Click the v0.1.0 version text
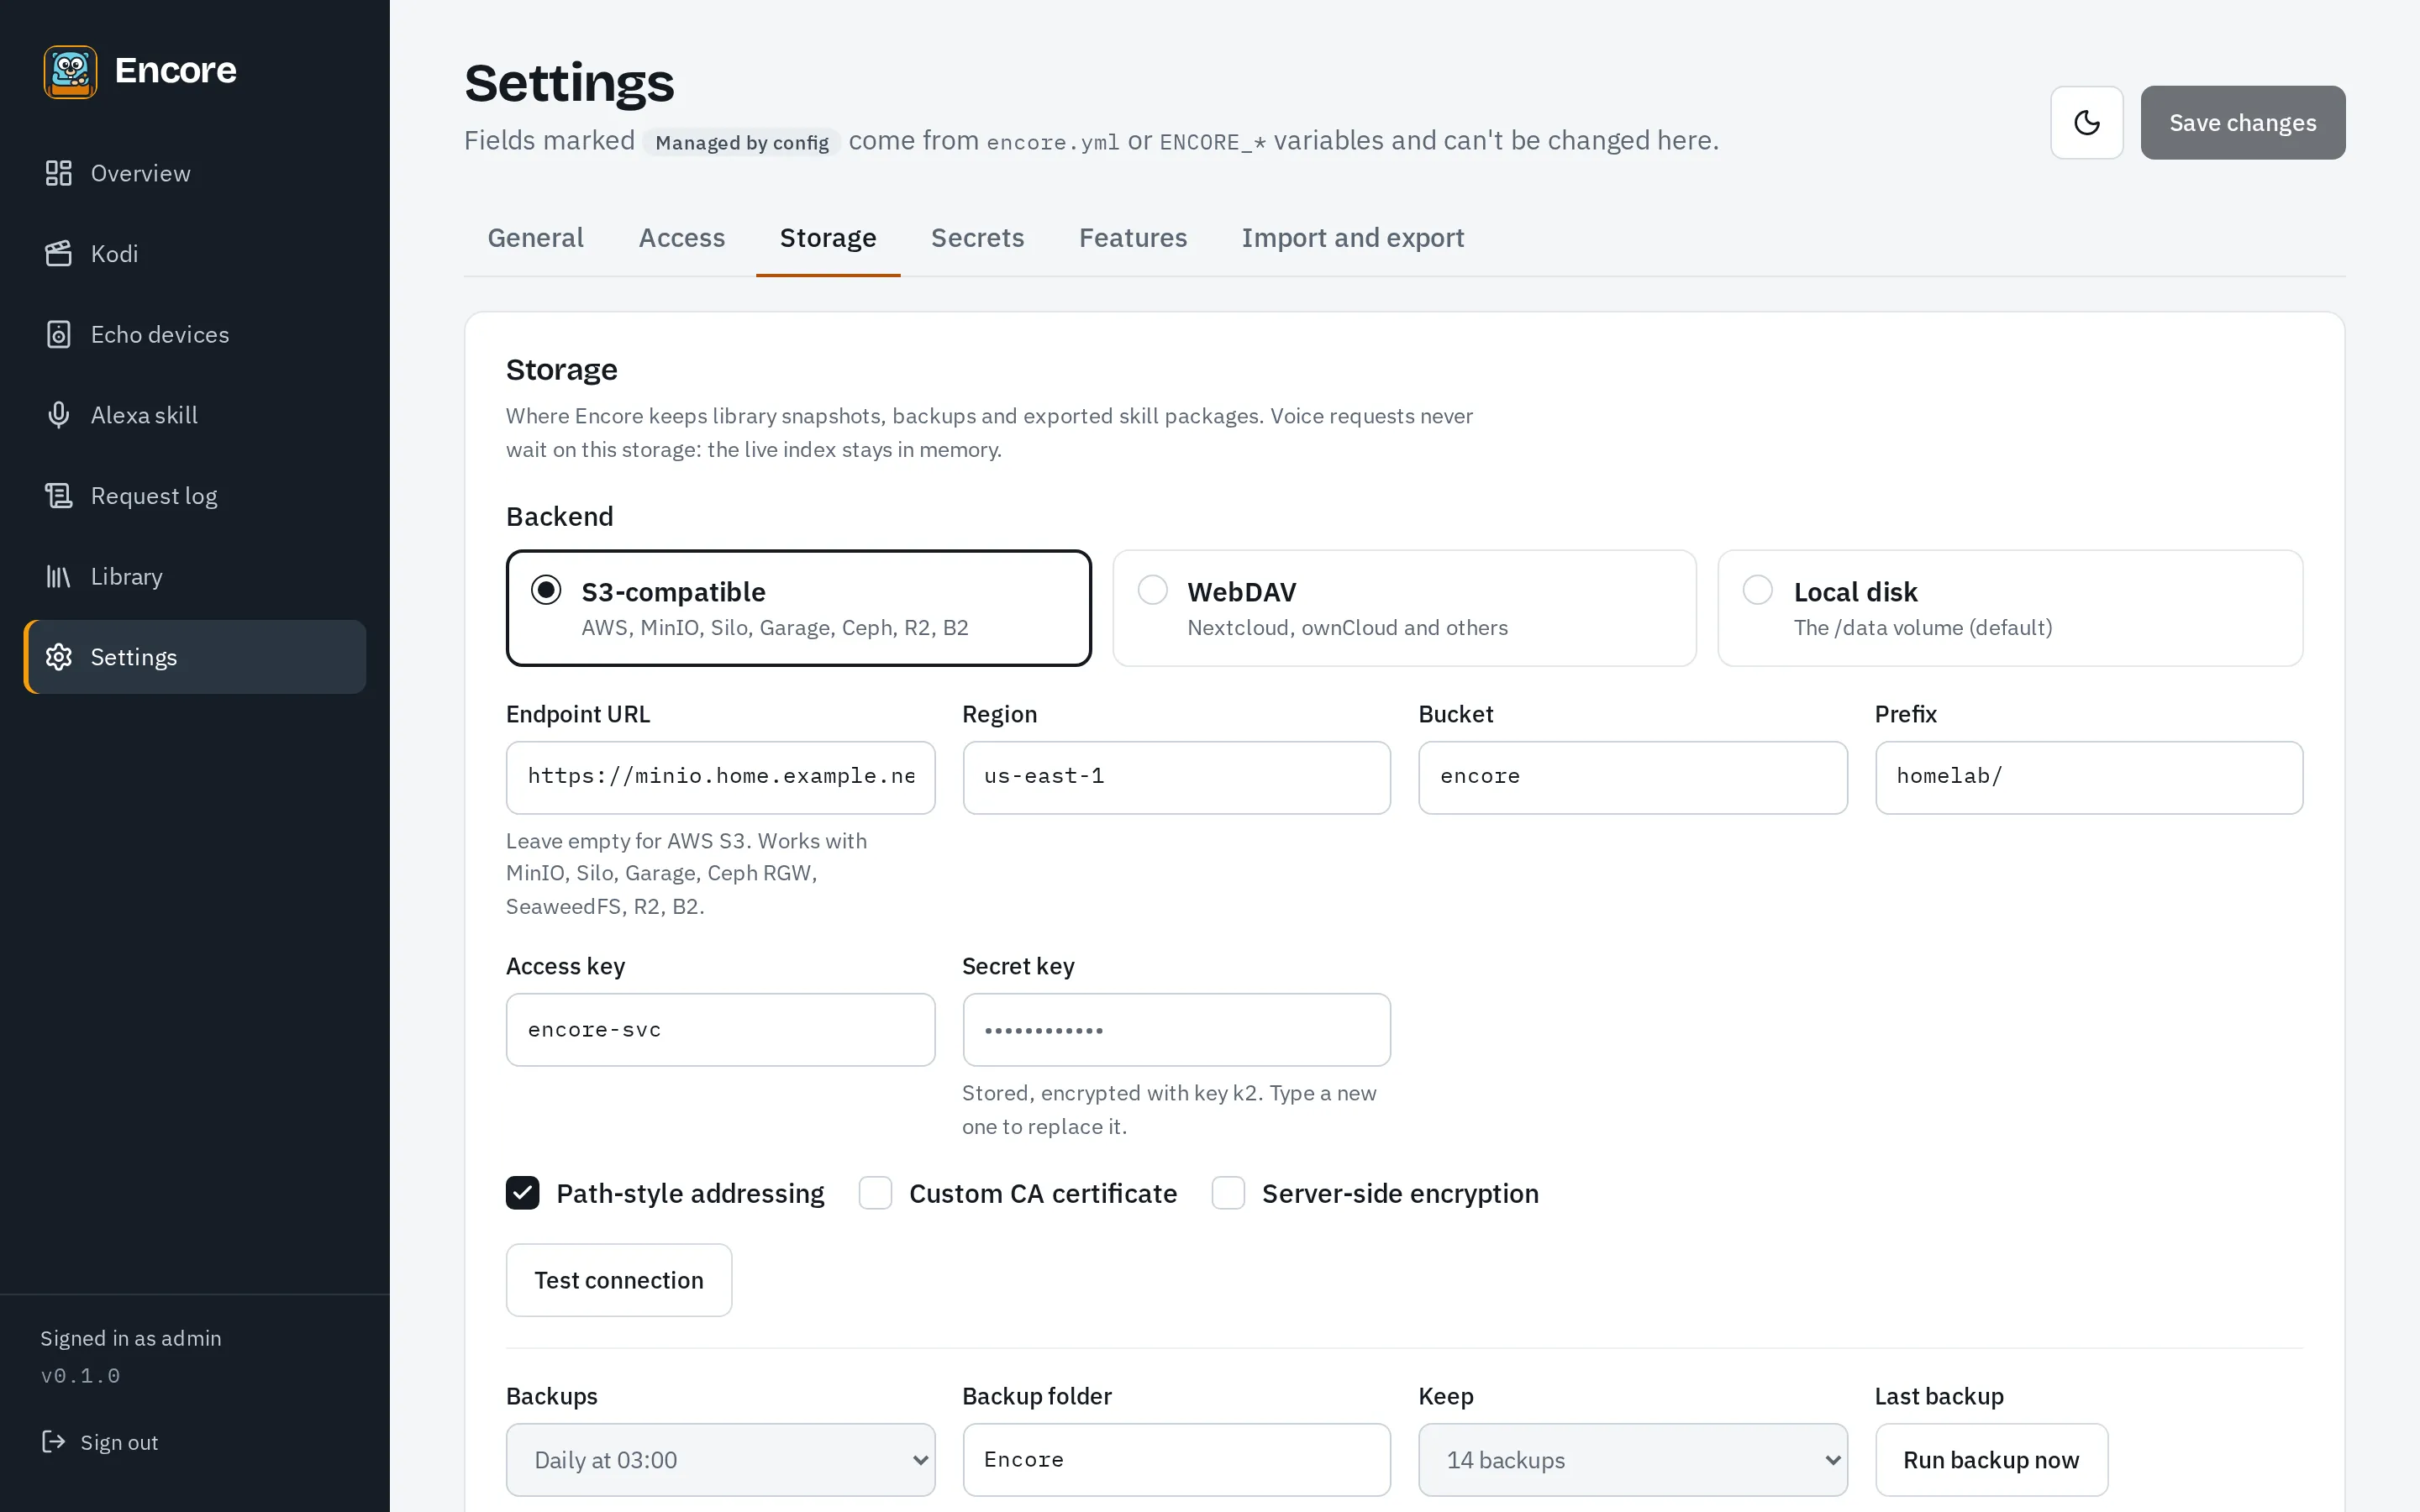Image resolution: width=2420 pixels, height=1512 pixels. point(80,1376)
